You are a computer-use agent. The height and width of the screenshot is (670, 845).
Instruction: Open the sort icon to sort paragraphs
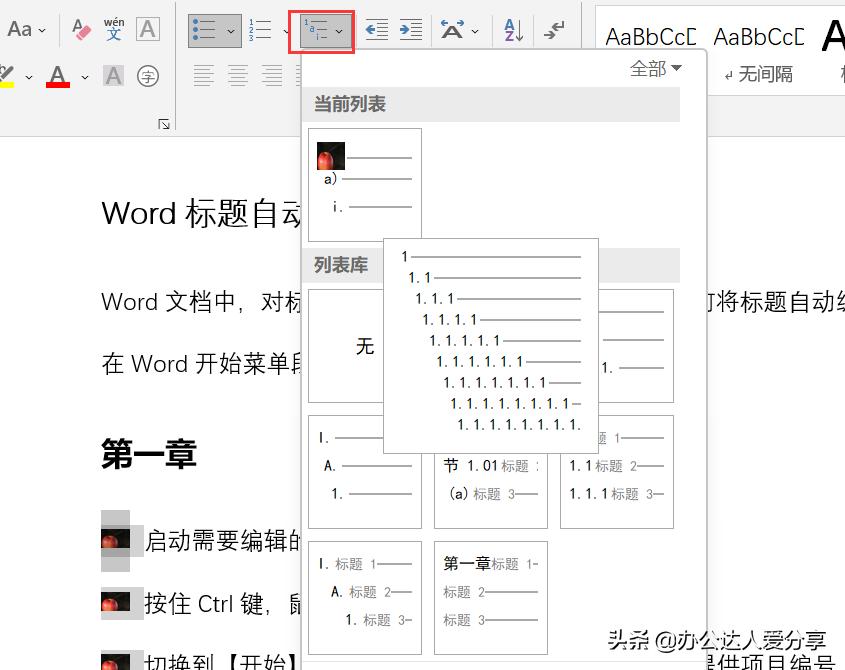(511, 30)
